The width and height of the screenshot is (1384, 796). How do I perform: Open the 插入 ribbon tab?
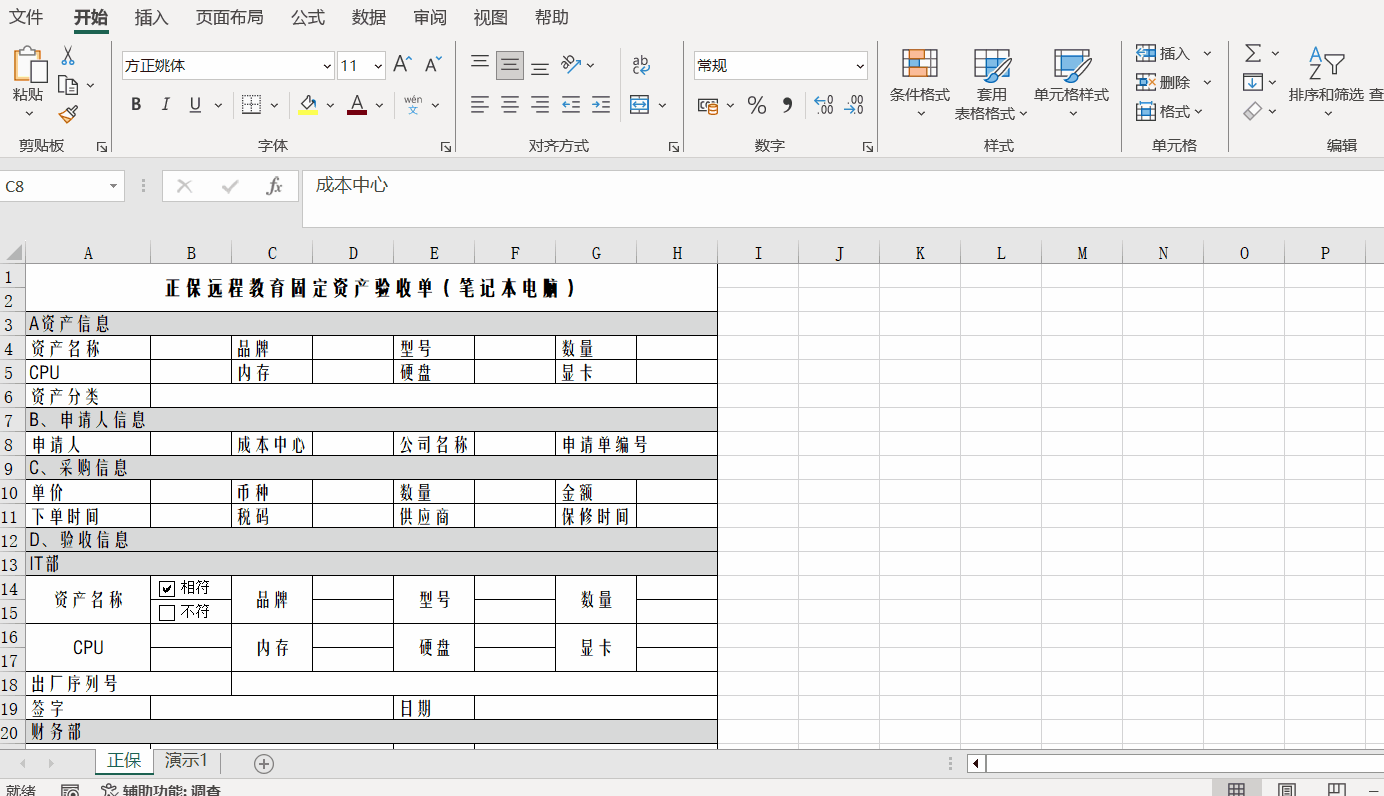click(x=151, y=18)
